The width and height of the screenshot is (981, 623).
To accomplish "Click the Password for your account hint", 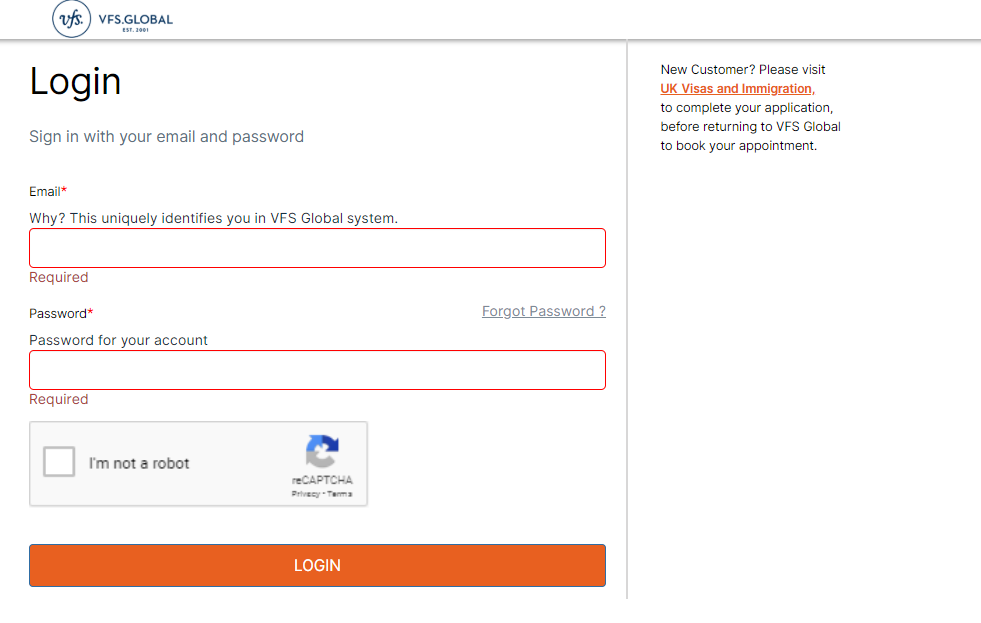I will click(x=118, y=340).
